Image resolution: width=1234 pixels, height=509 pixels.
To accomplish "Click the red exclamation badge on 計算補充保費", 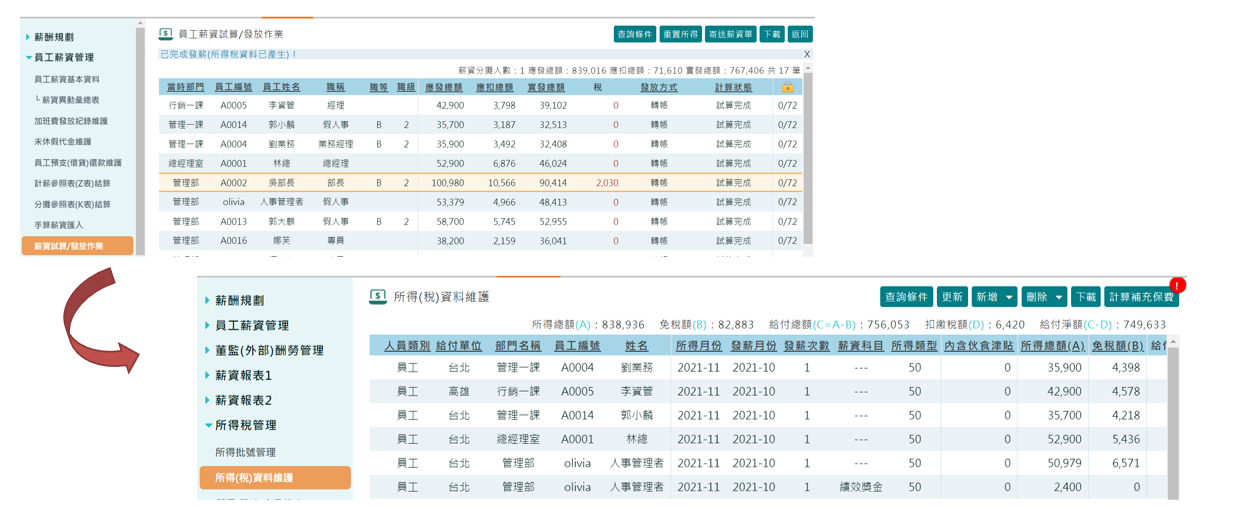I will tap(1178, 285).
